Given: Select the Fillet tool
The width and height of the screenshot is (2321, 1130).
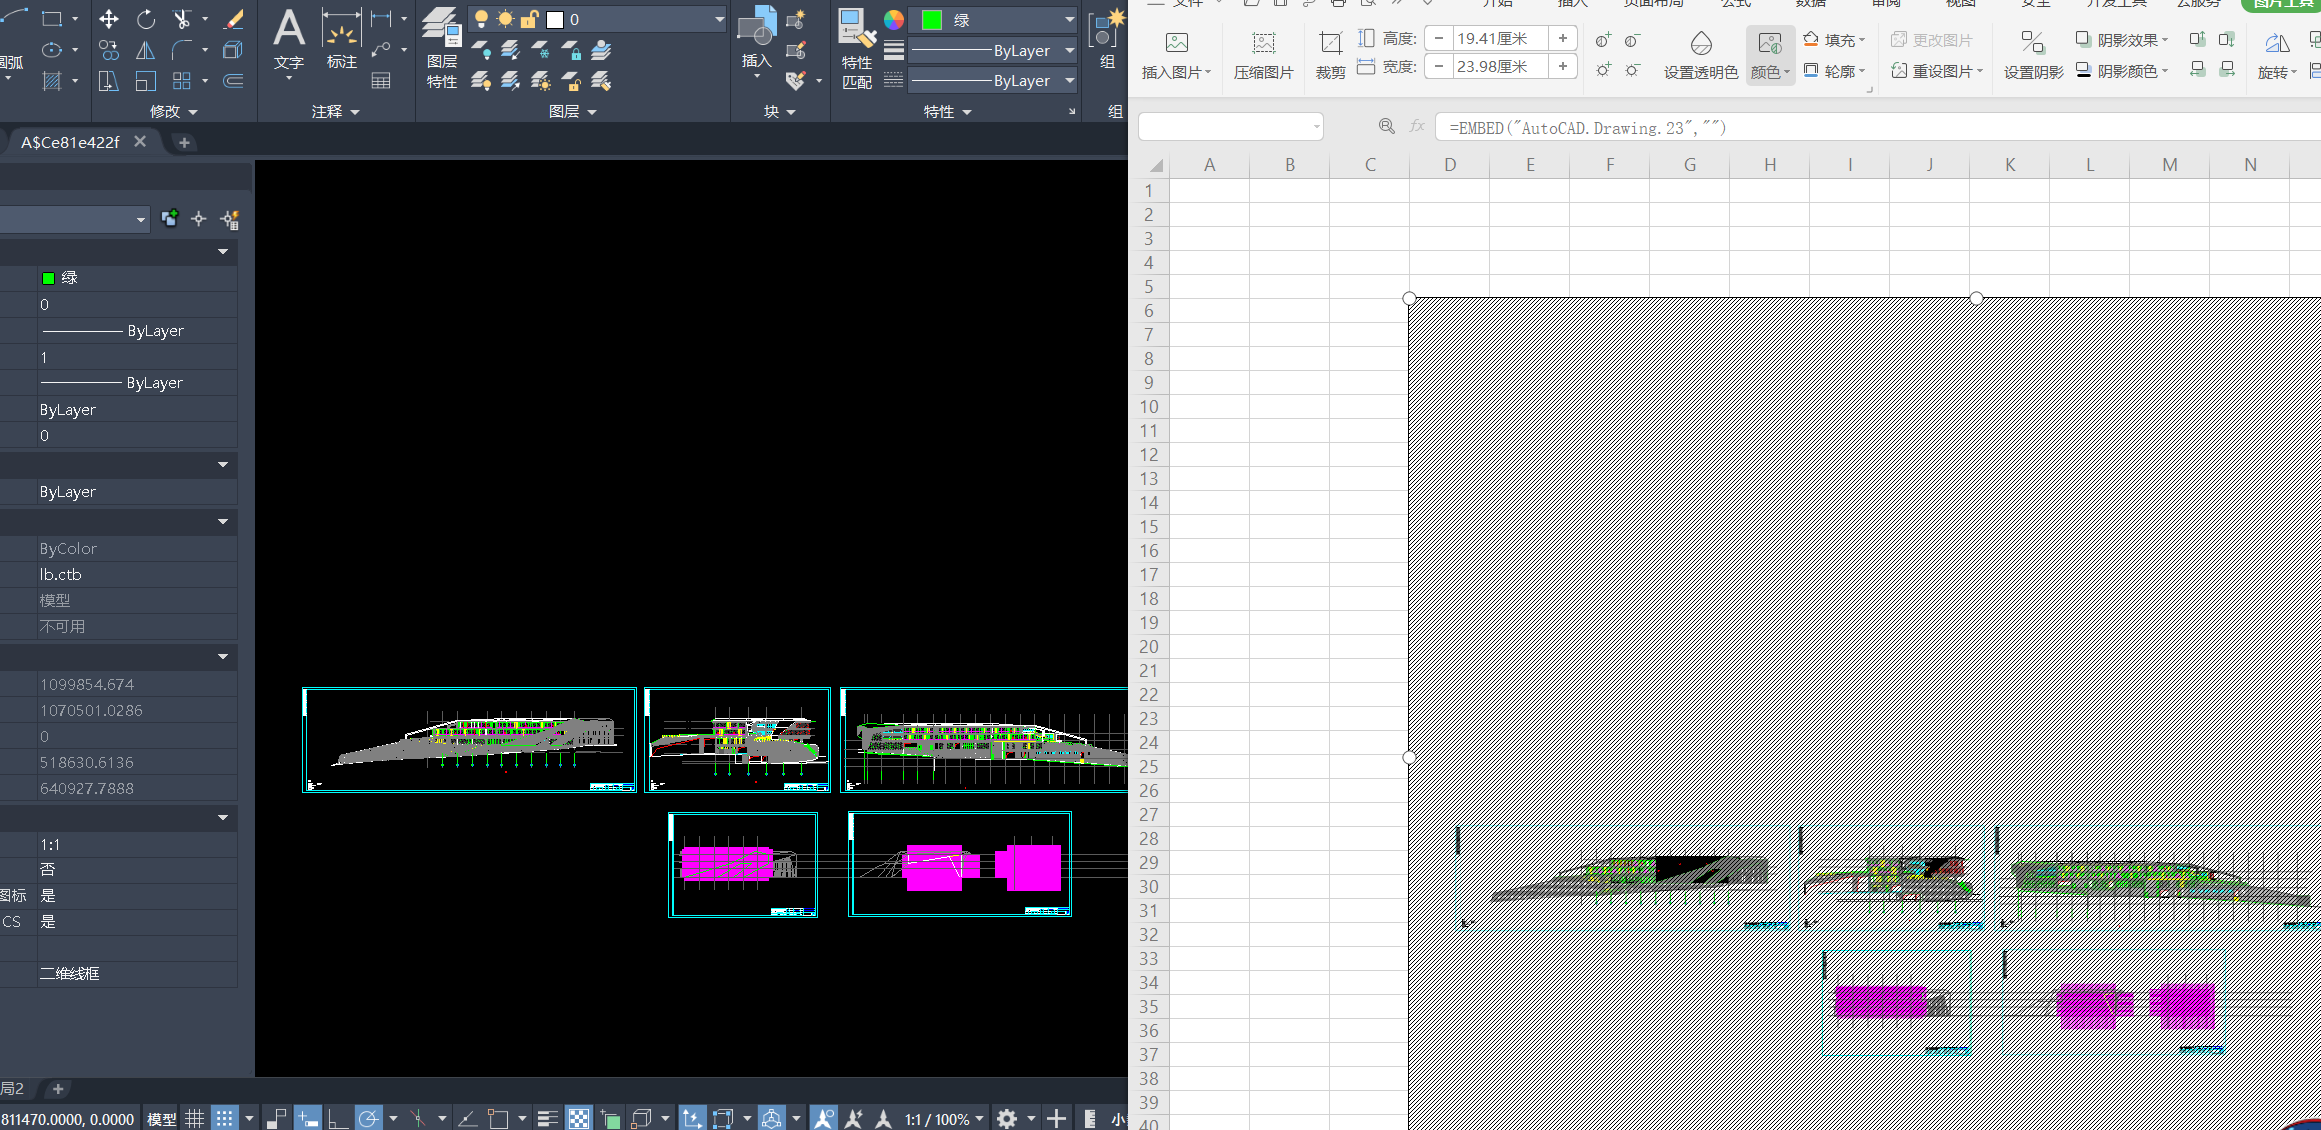Looking at the screenshot, I should click(181, 50).
